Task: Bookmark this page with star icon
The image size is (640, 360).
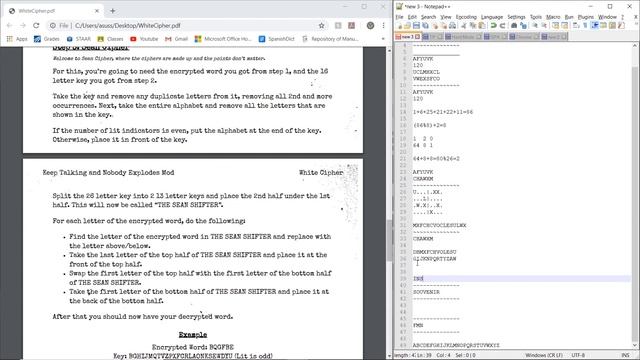Action: pos(321,25)
